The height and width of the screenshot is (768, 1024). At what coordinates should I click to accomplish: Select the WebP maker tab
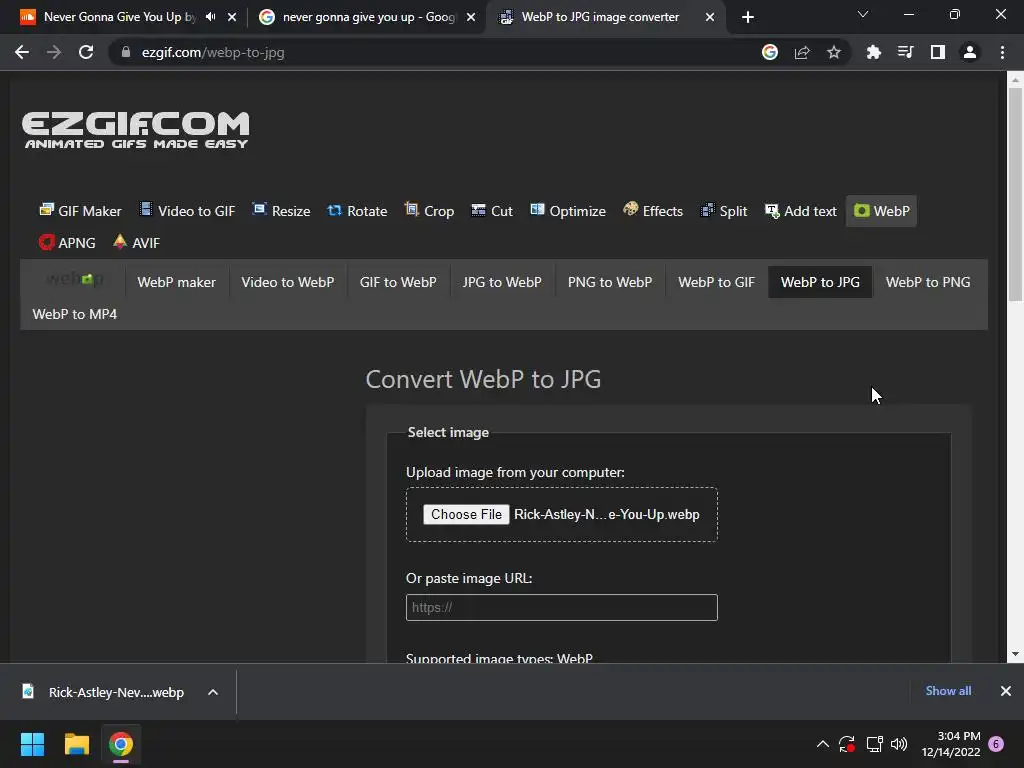pos(176,282)
